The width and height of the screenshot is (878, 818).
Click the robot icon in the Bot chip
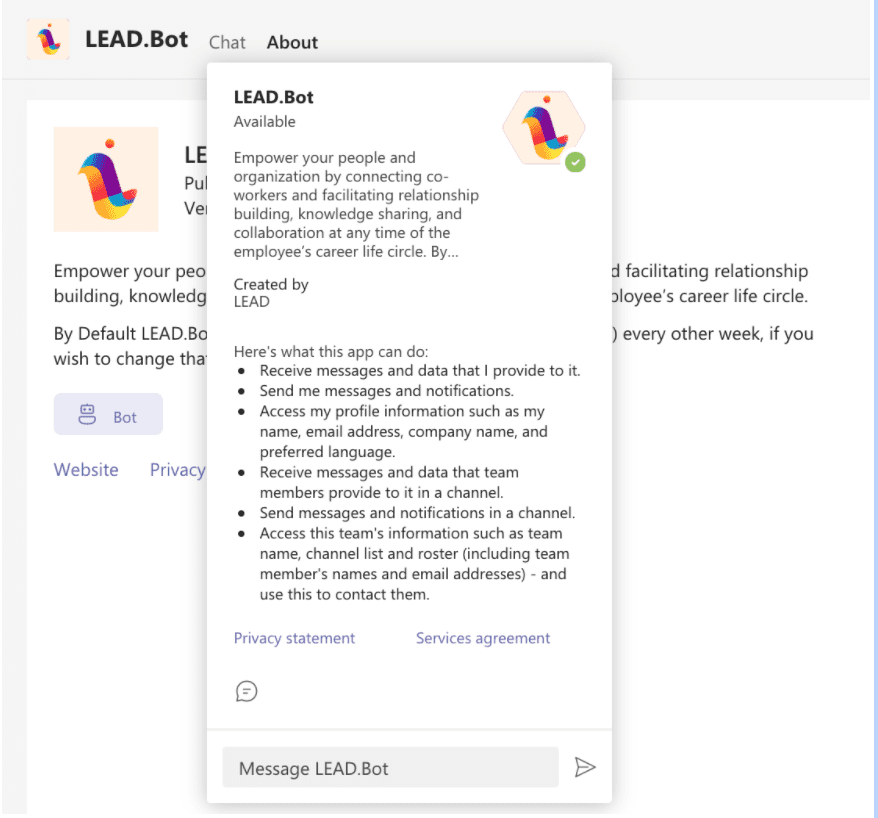[87, 415]
